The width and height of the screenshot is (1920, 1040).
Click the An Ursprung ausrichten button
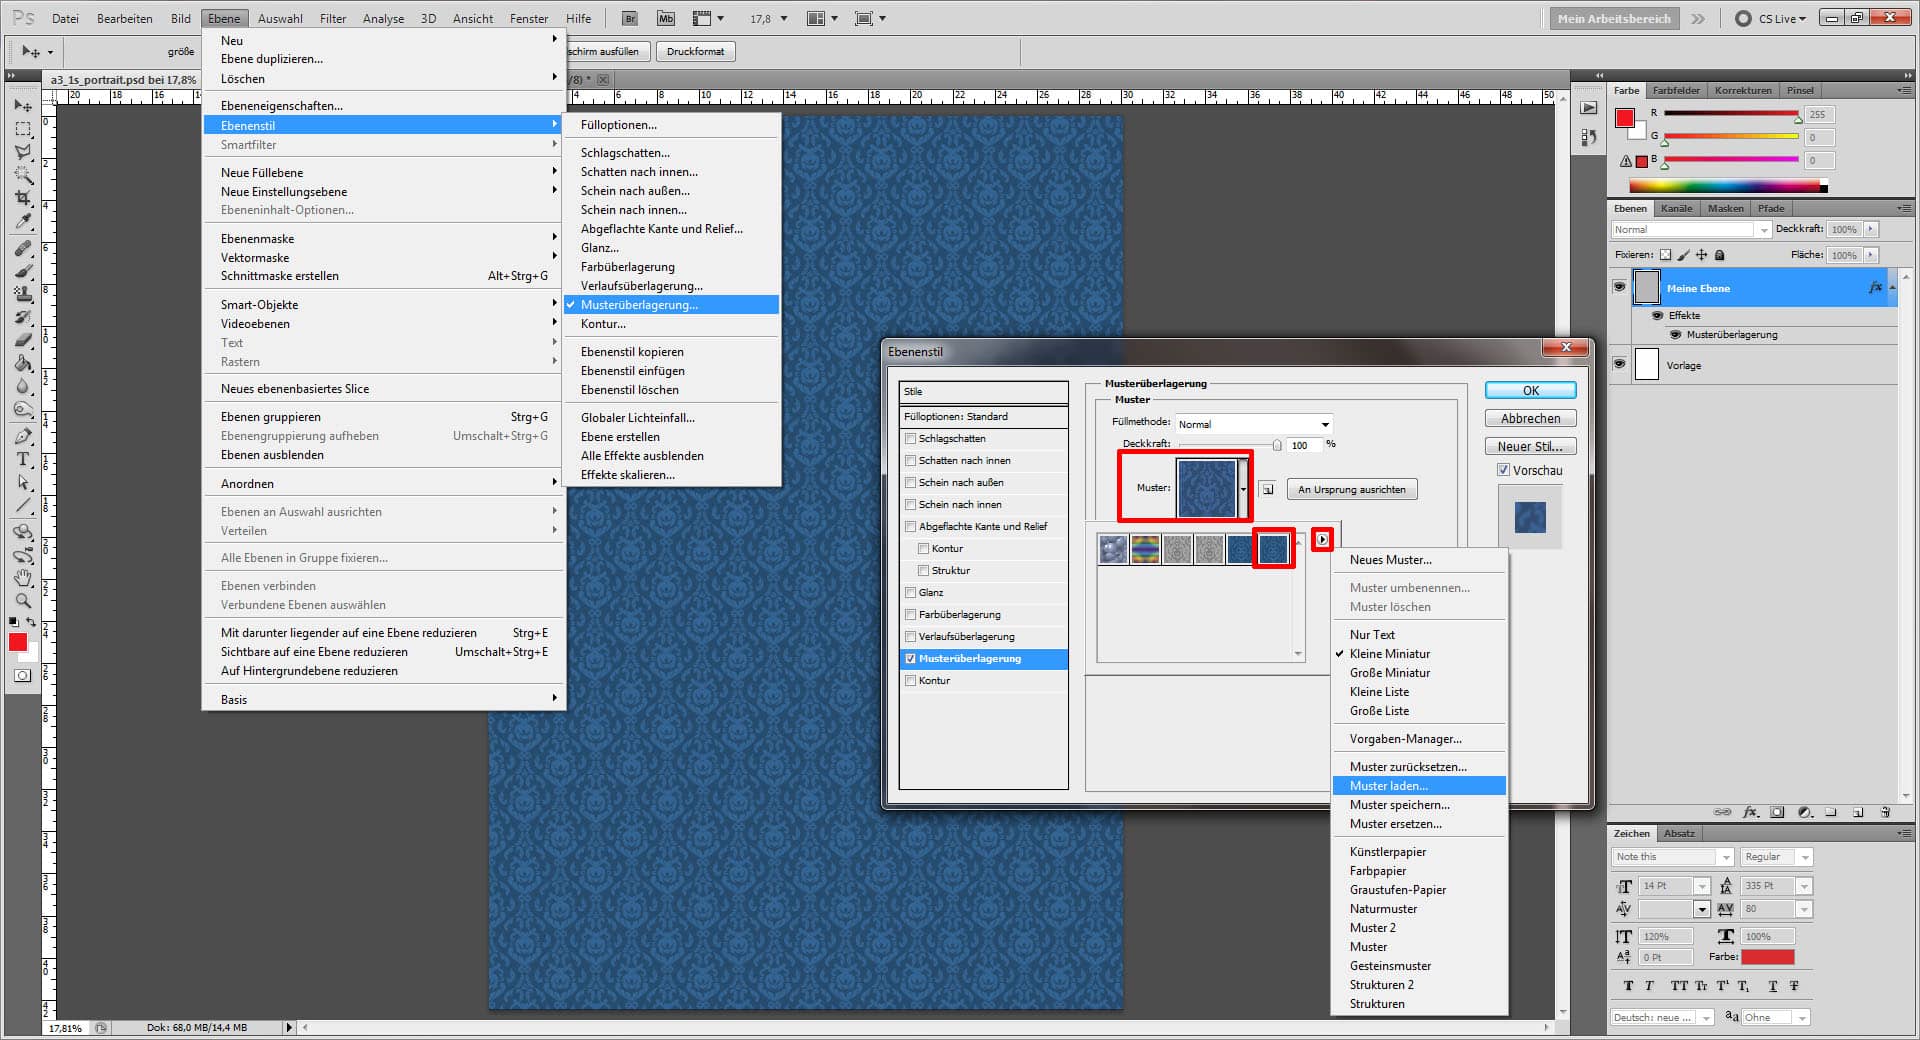1351,489
